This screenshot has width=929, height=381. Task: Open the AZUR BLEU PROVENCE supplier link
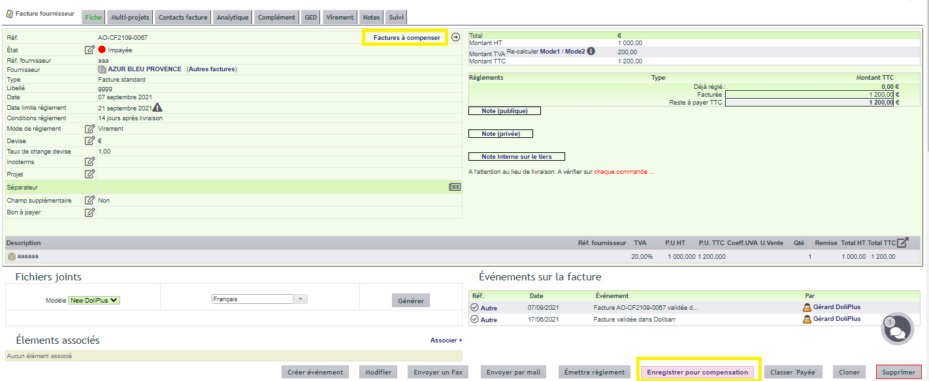(145, 69)
